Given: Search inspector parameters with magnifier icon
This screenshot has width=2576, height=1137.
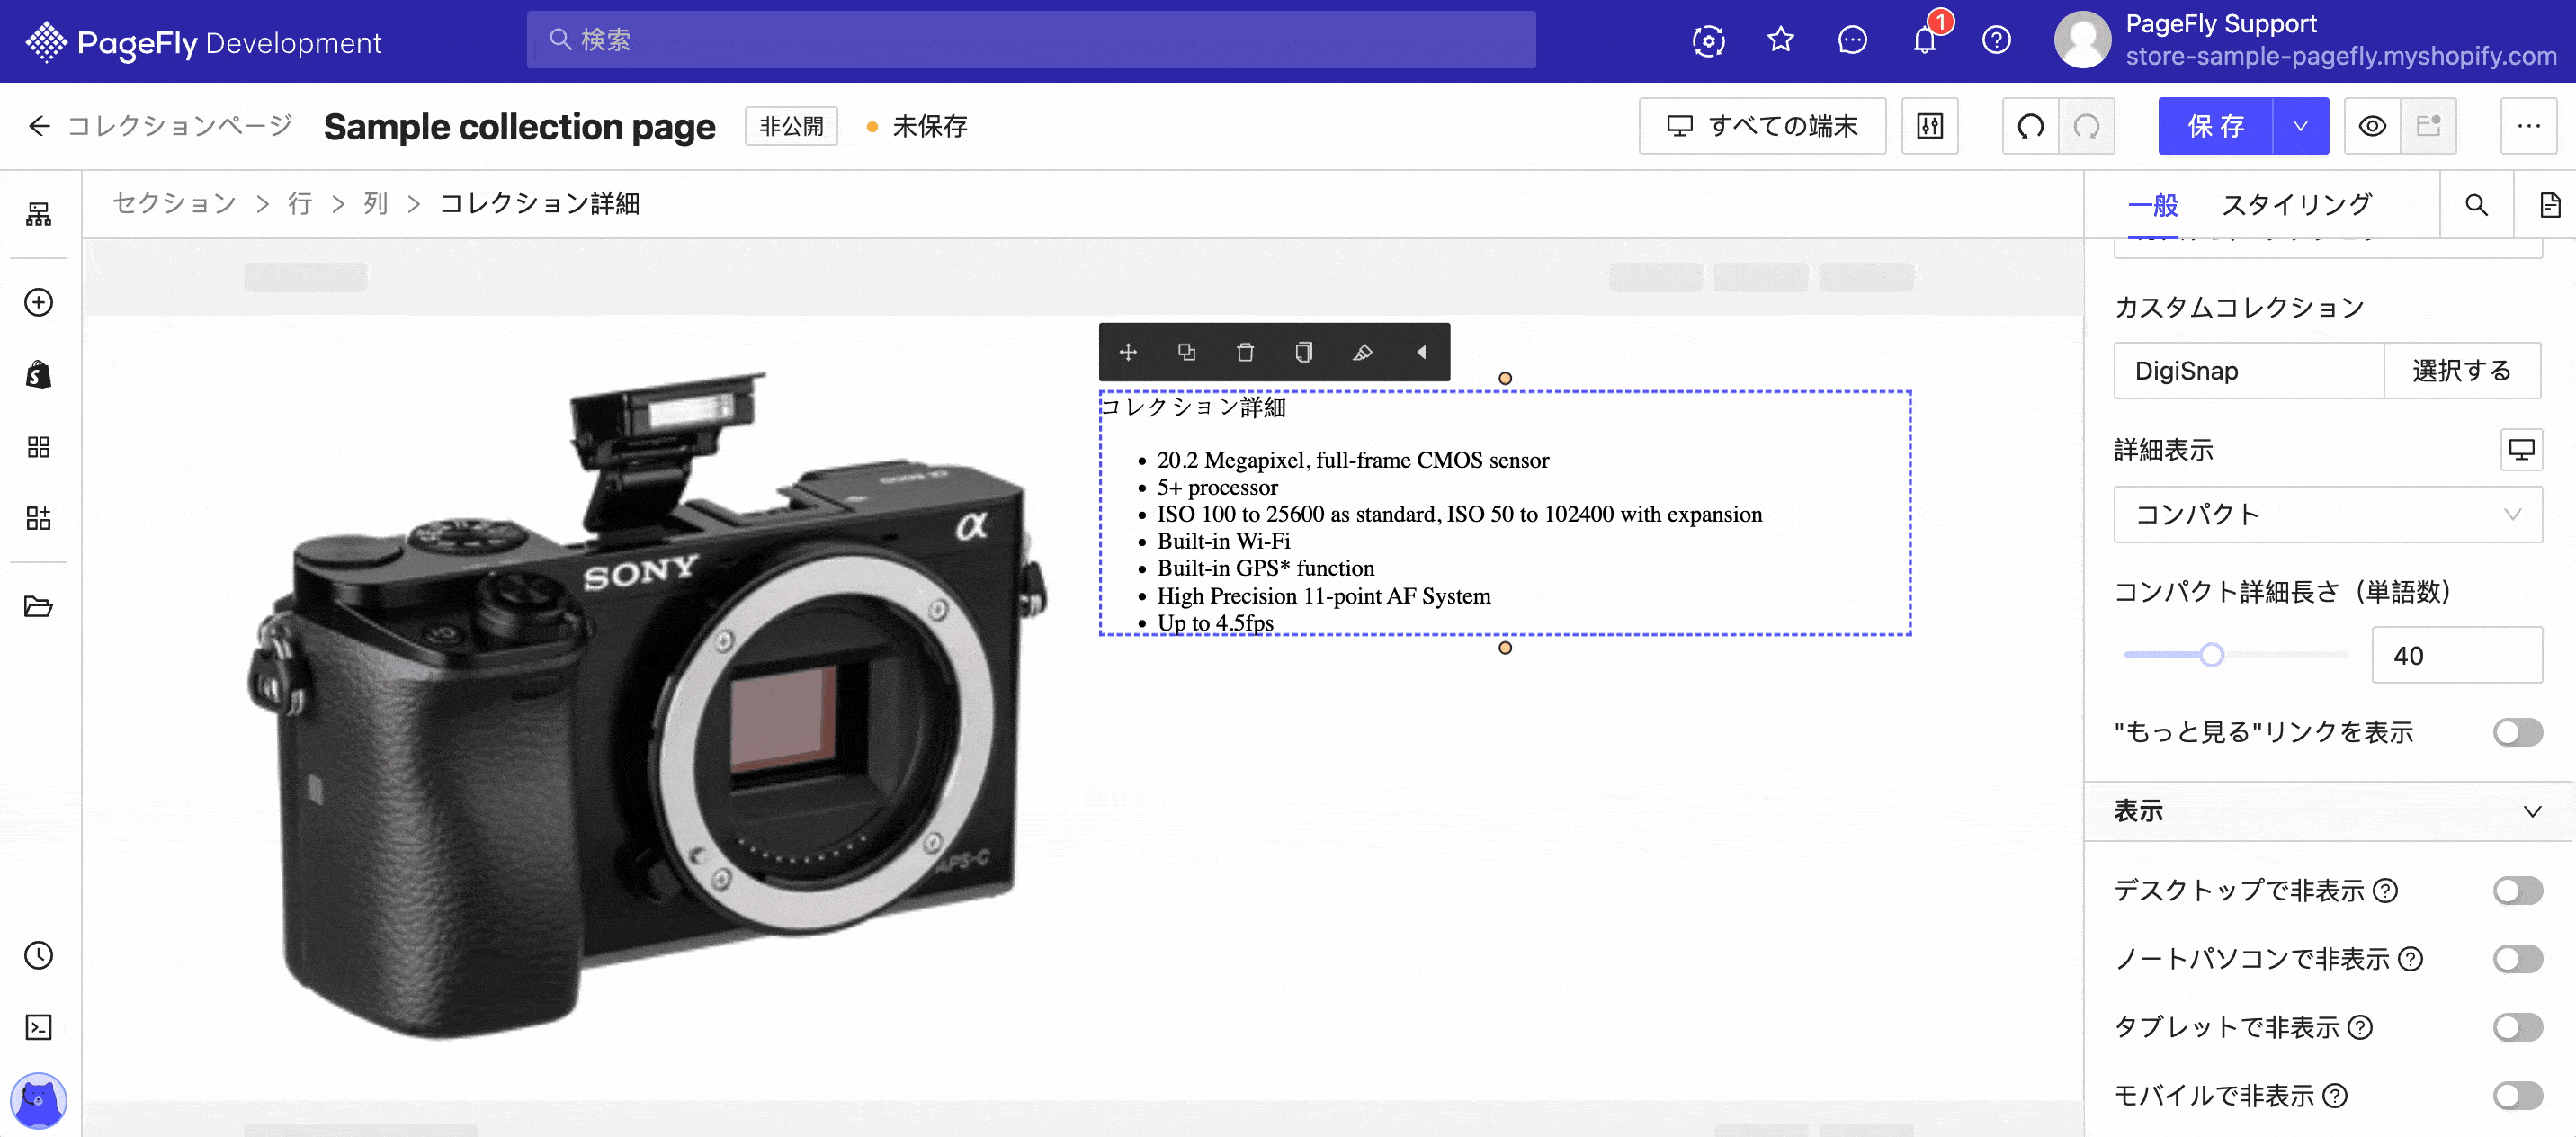Looking at the screenshot, I should 2476,205.
